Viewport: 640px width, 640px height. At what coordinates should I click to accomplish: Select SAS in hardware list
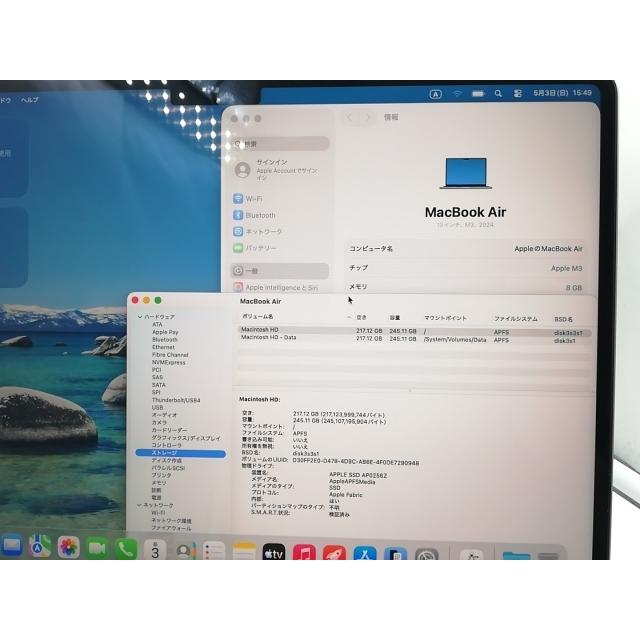[157, 377]
